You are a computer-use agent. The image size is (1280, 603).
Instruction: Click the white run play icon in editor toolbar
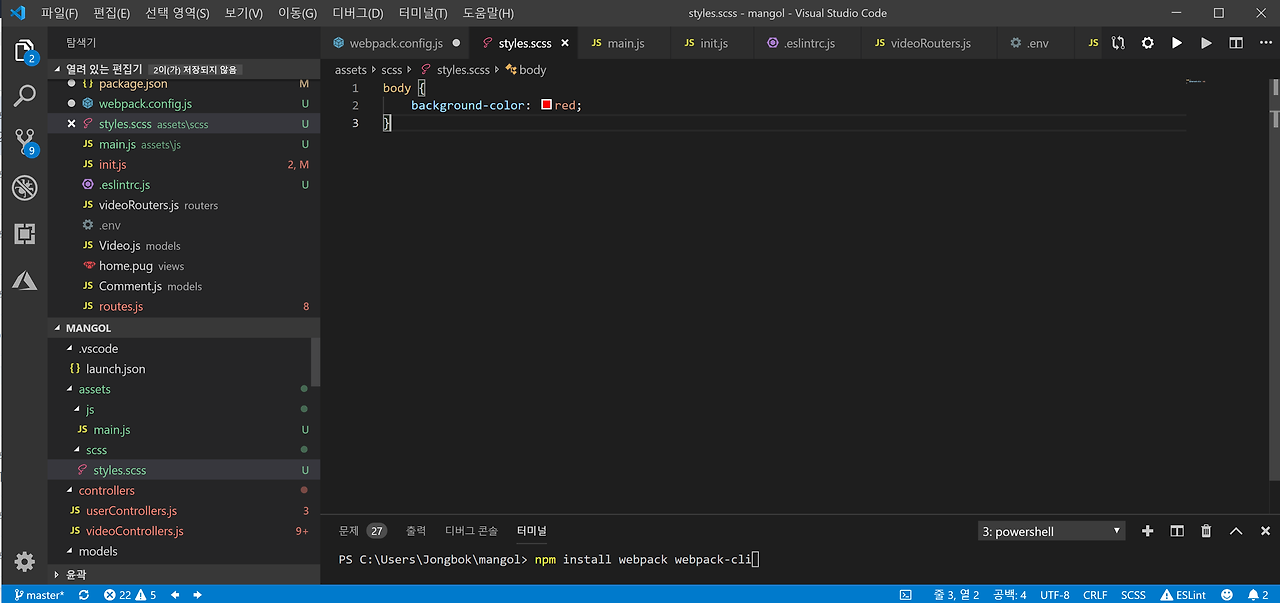(1177, 43)
